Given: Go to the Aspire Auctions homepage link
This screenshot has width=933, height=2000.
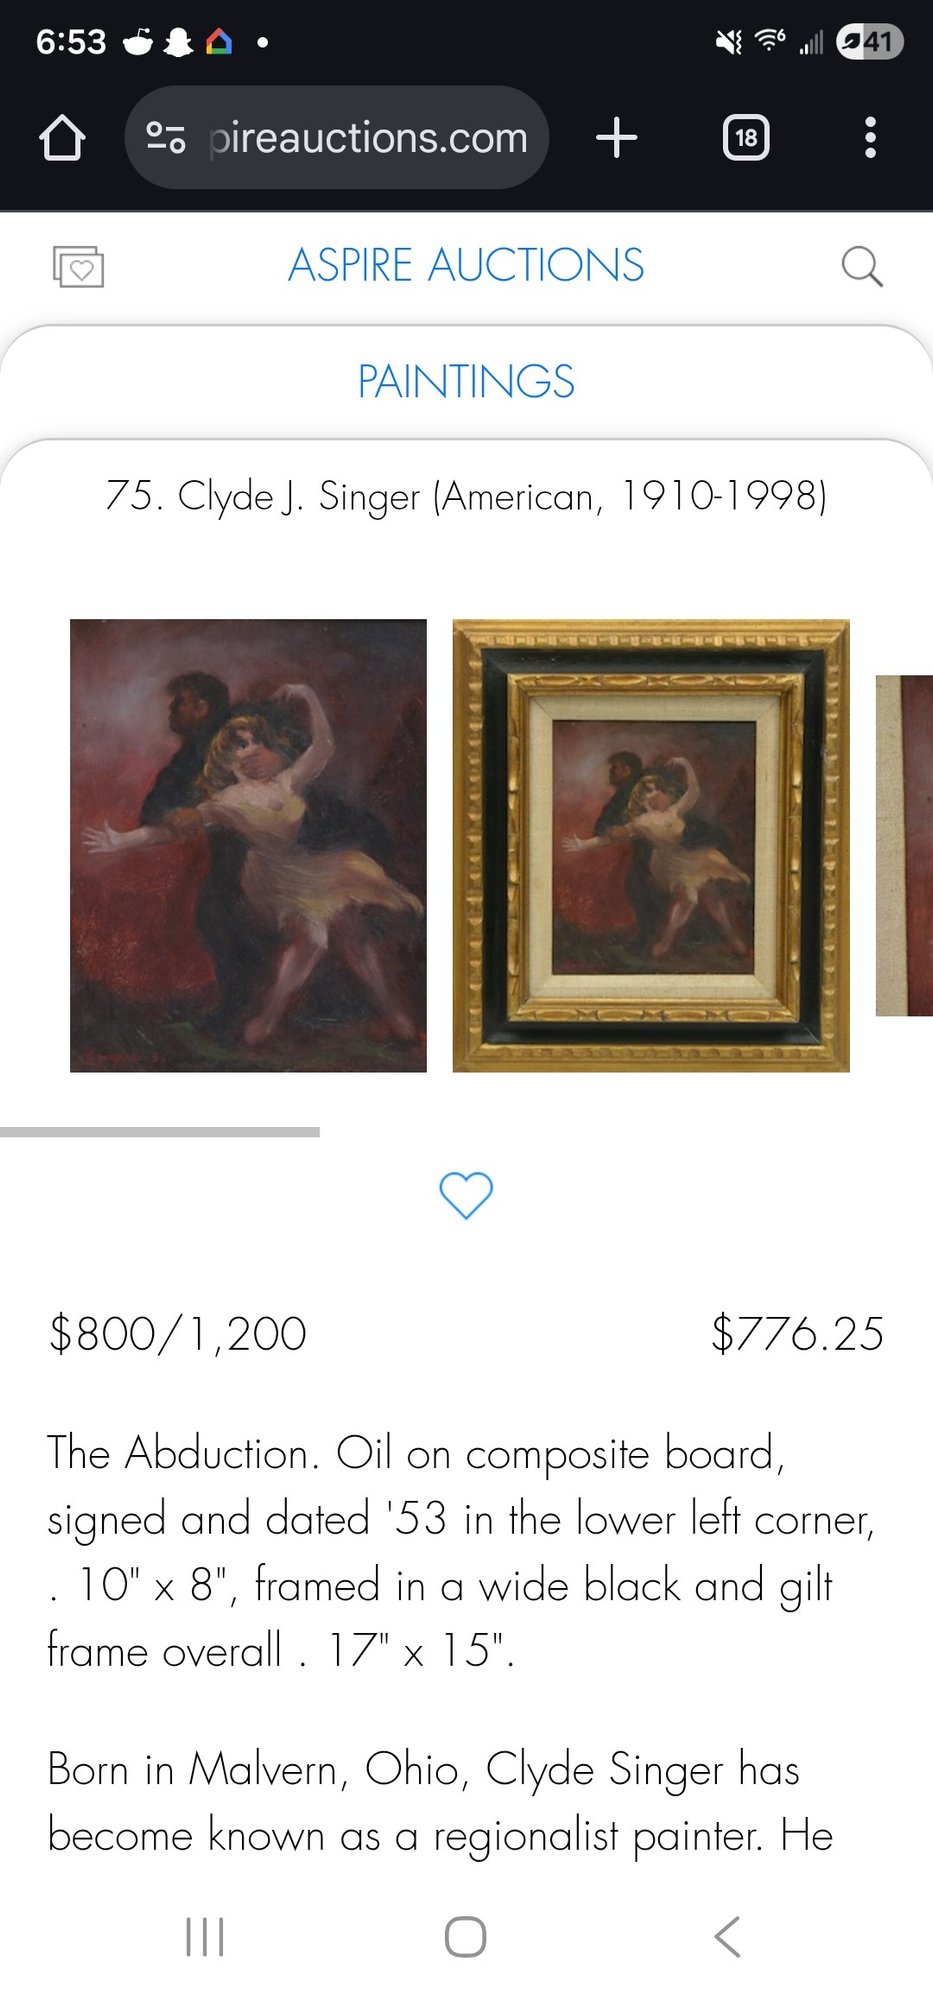Looking at the screenshot, I should click(x=466, y=265).
